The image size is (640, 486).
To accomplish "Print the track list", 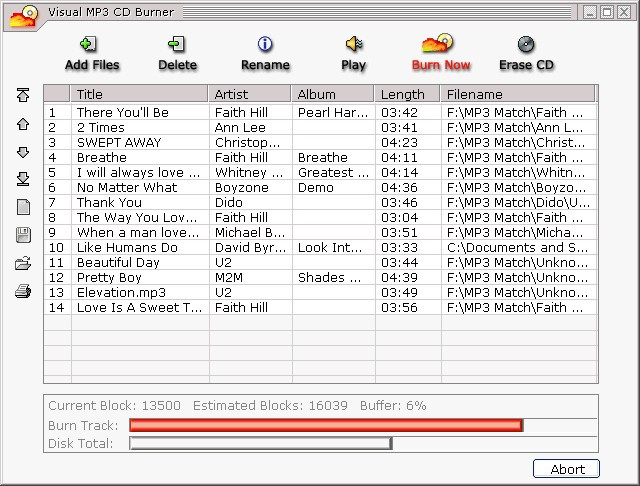I will [23, 291].
